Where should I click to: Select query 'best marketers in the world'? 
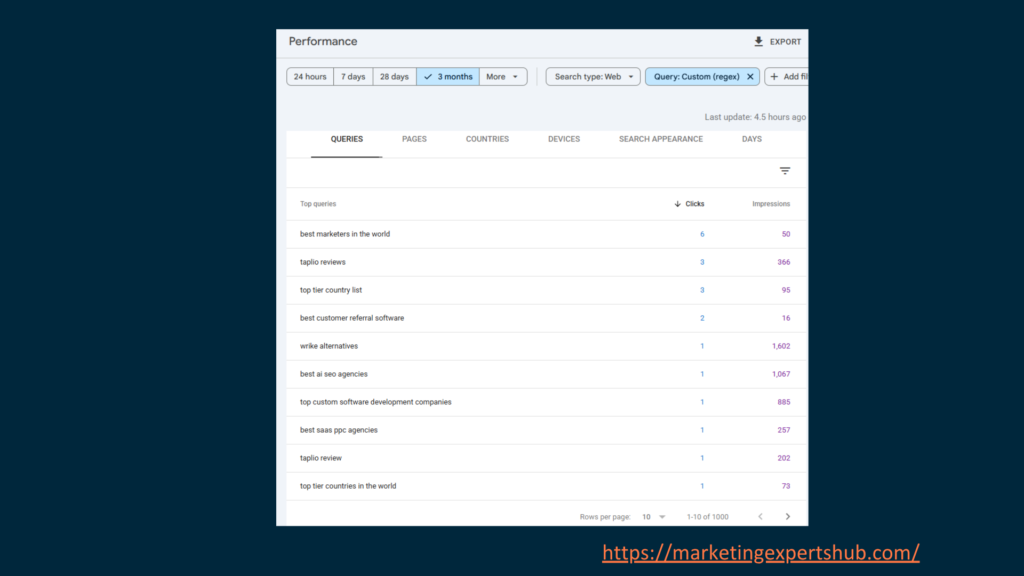tap(345, 234)
